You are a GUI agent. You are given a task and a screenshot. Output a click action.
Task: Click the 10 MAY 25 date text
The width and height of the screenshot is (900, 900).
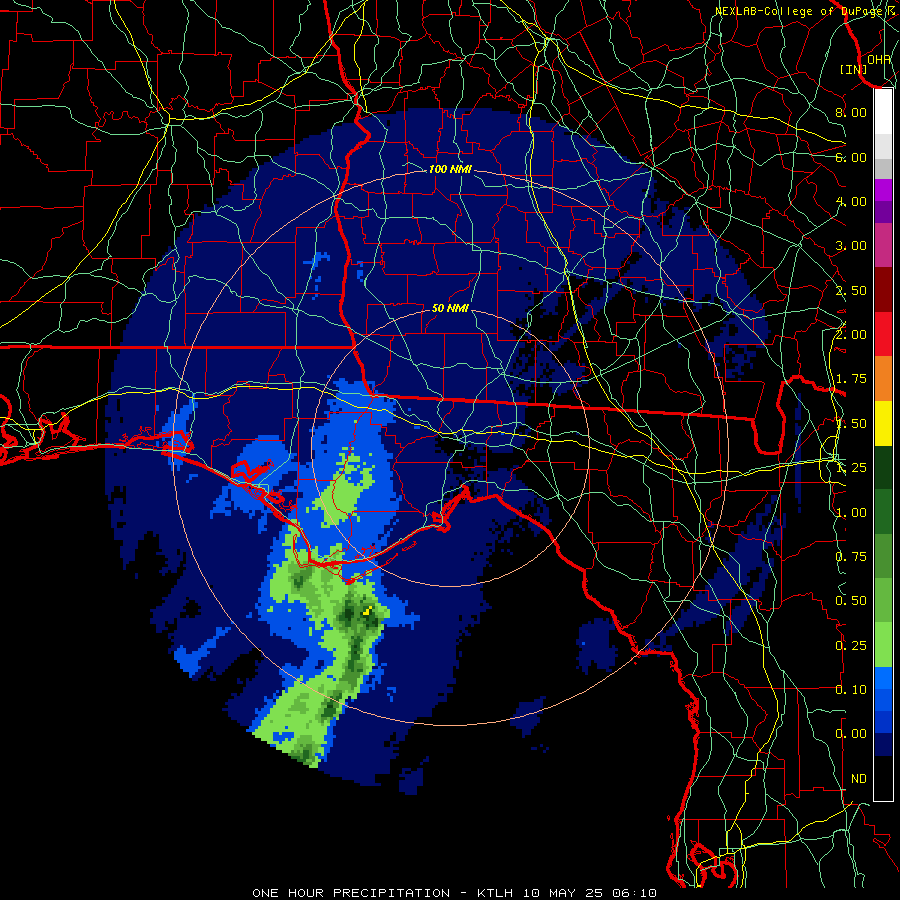(x=561, y=893)
